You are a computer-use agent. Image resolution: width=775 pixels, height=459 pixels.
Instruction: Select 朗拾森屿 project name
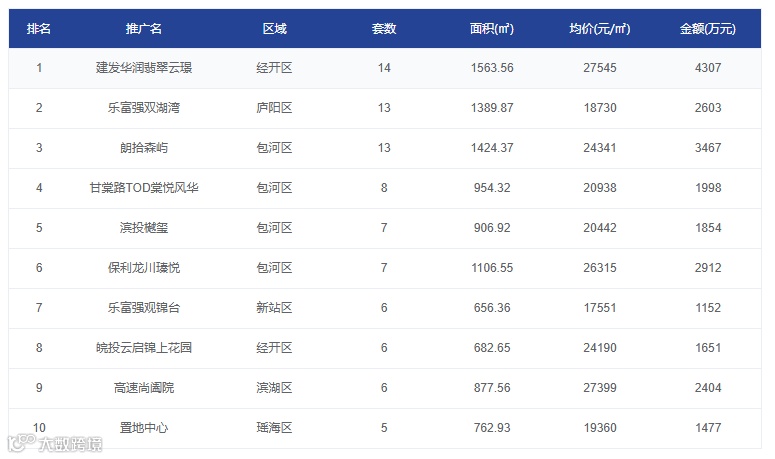click(144, 148)
